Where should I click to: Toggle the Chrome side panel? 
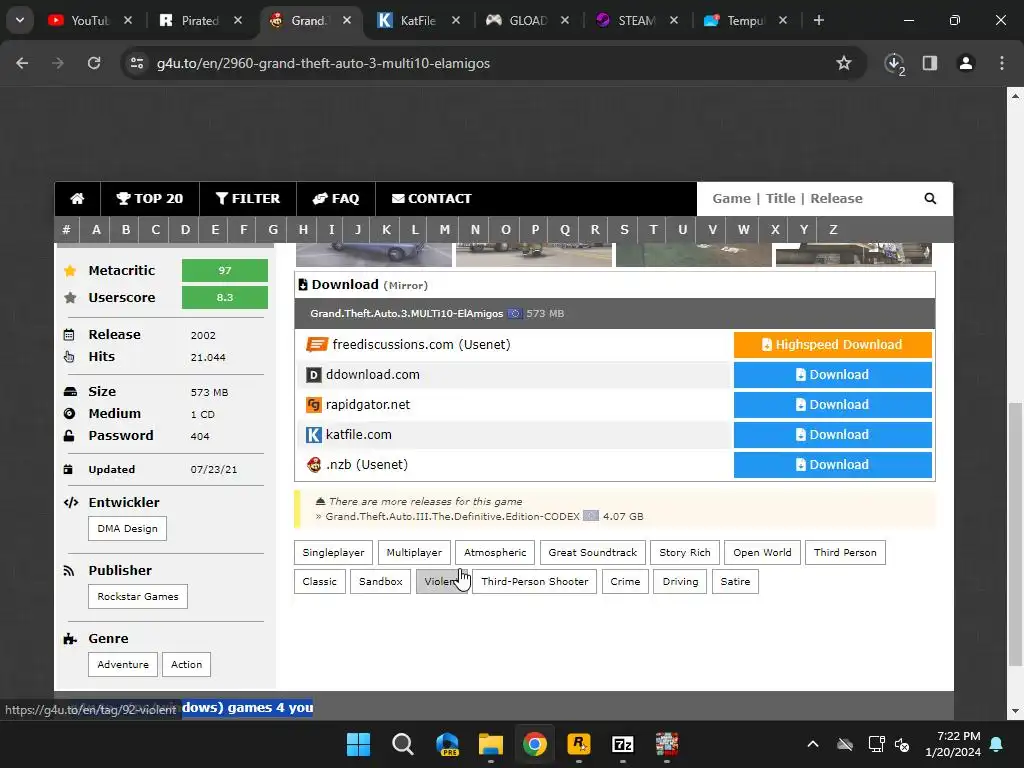[x=929, y=63]
